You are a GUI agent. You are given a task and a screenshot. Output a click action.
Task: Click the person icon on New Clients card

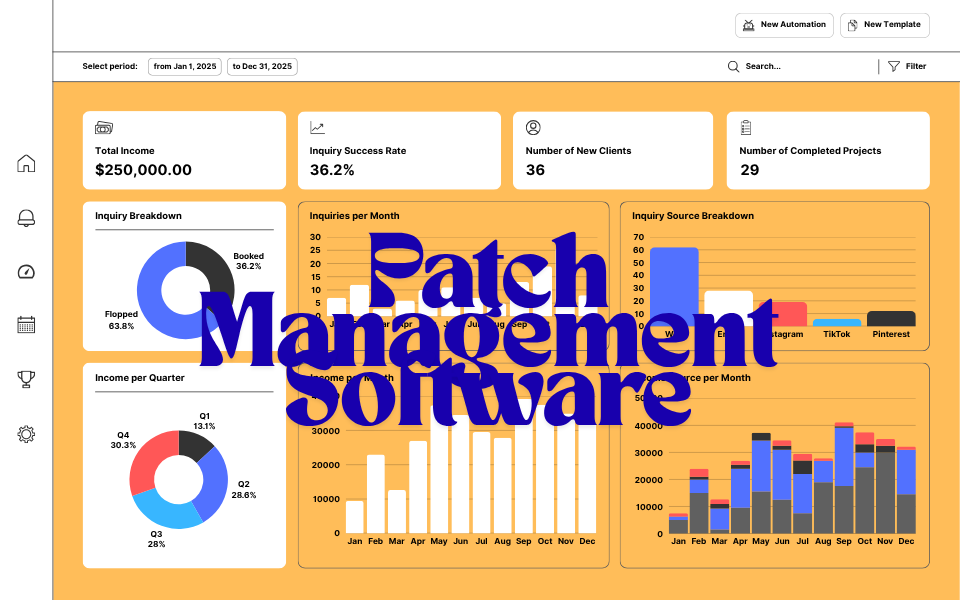tap(533, 127)
